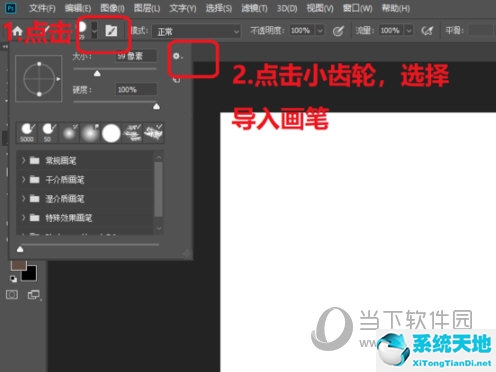
Task: Expand the 湿介质画笔 folder chevron
Action: pyautogui.click(x=23, y=199)
